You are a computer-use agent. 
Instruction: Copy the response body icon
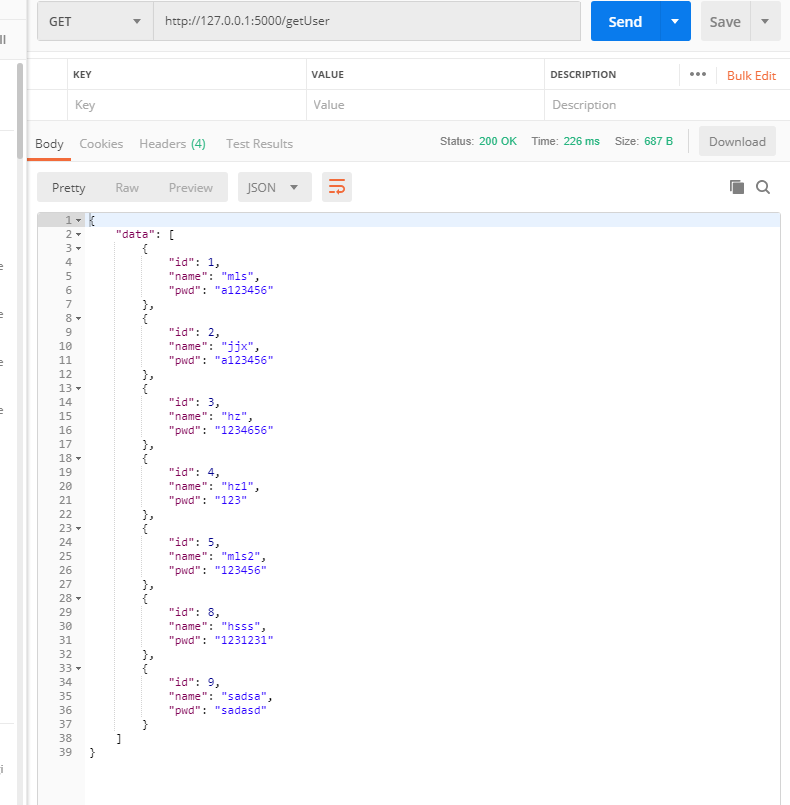(x=737, y=187)
